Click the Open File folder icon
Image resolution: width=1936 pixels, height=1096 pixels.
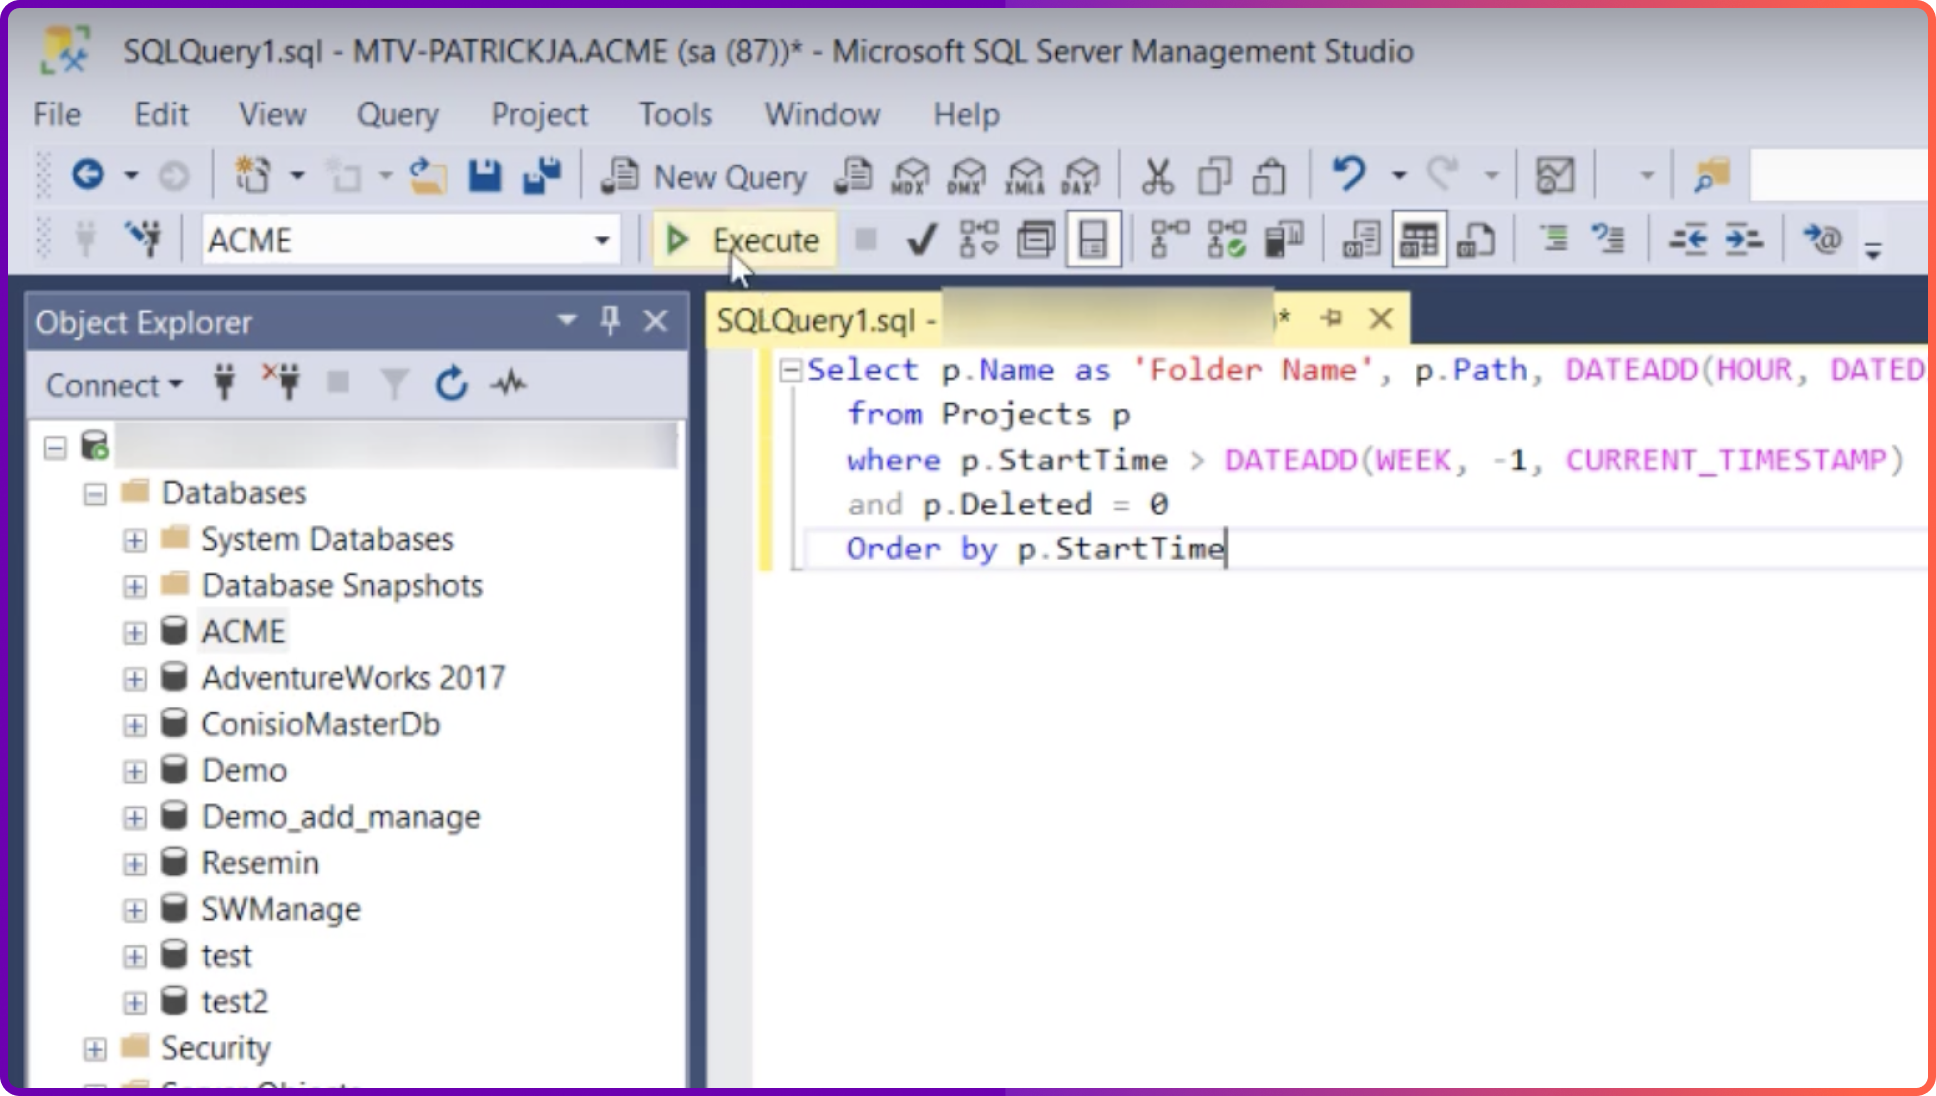pyautogui.click(x=428, y=176)
